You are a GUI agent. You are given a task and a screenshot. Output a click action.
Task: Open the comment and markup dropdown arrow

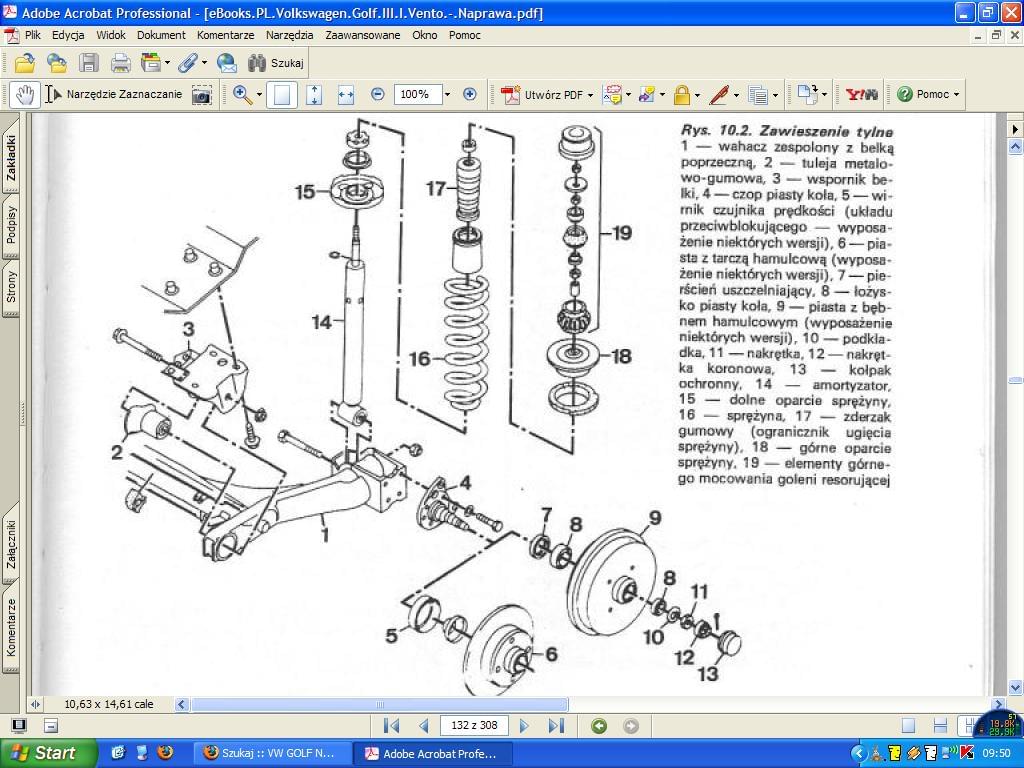click(628, 95)
